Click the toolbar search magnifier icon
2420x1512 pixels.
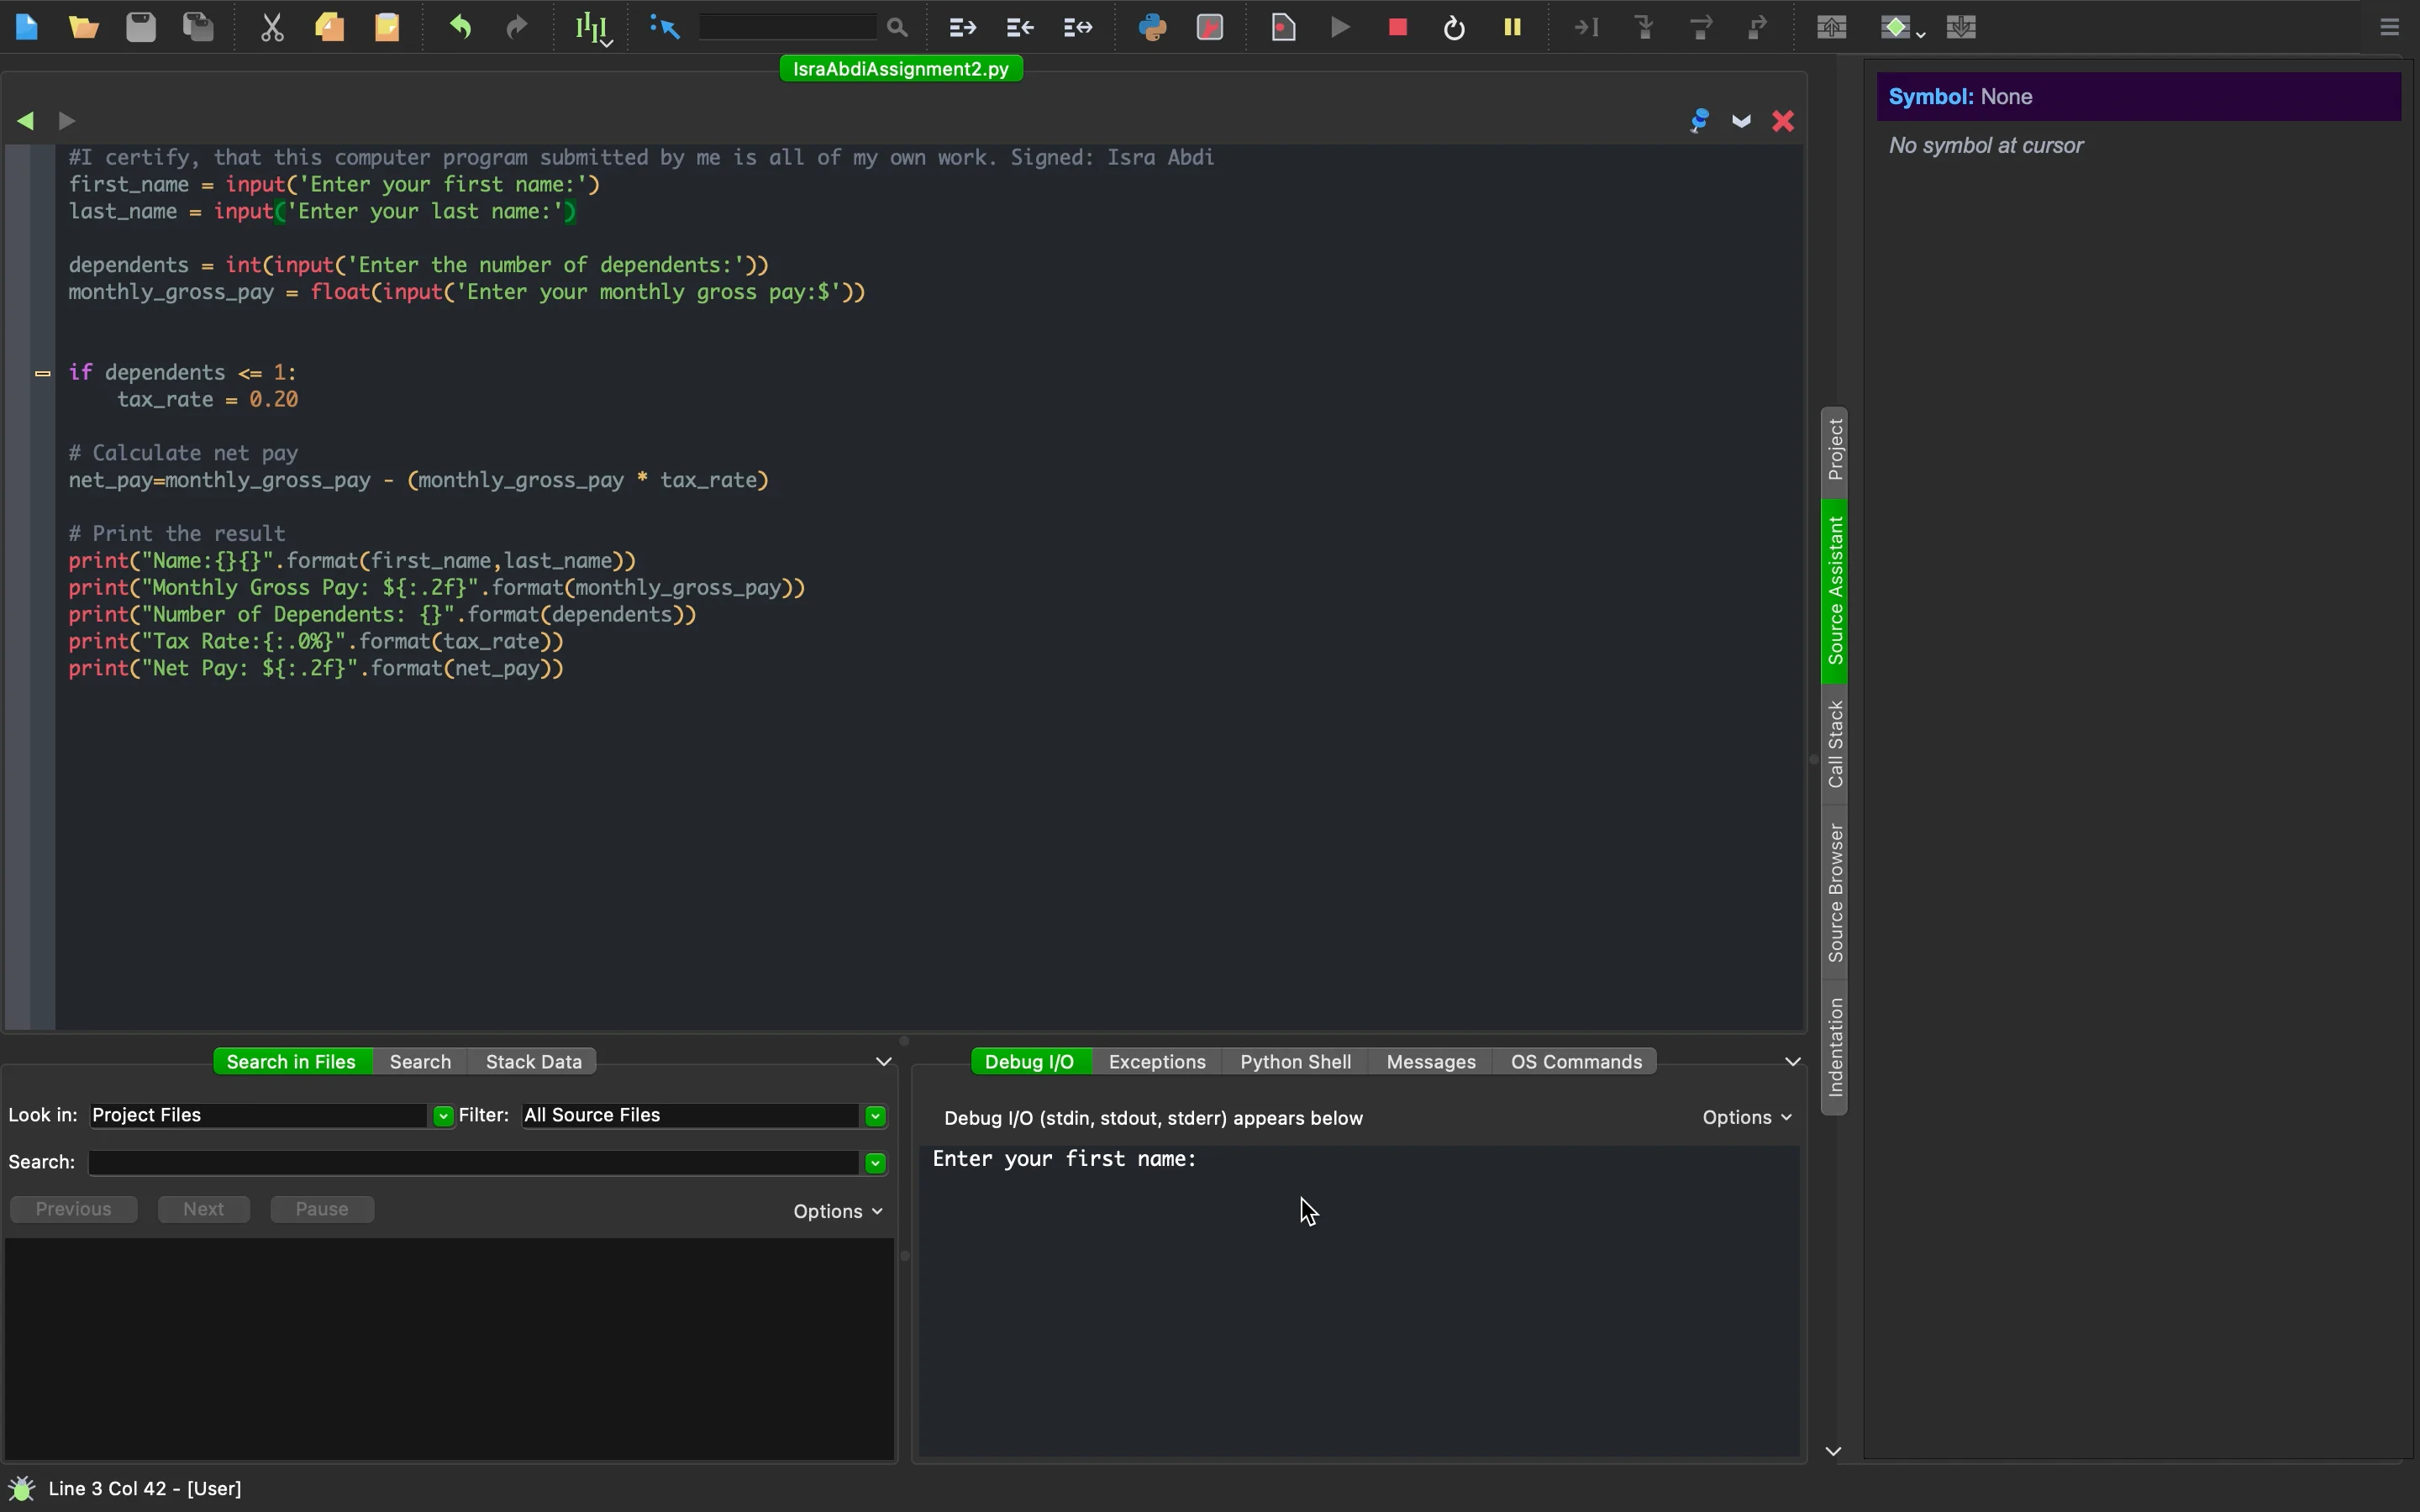(897, 28)
